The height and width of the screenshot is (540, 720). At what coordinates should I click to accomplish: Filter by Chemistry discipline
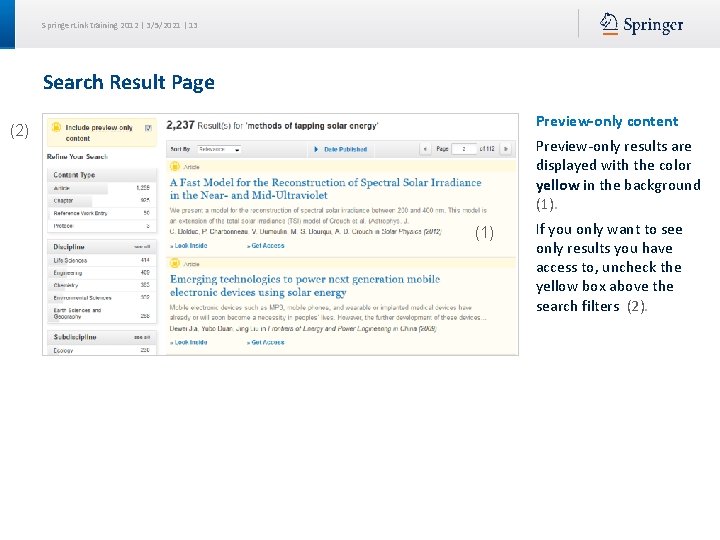coord(102,285)
